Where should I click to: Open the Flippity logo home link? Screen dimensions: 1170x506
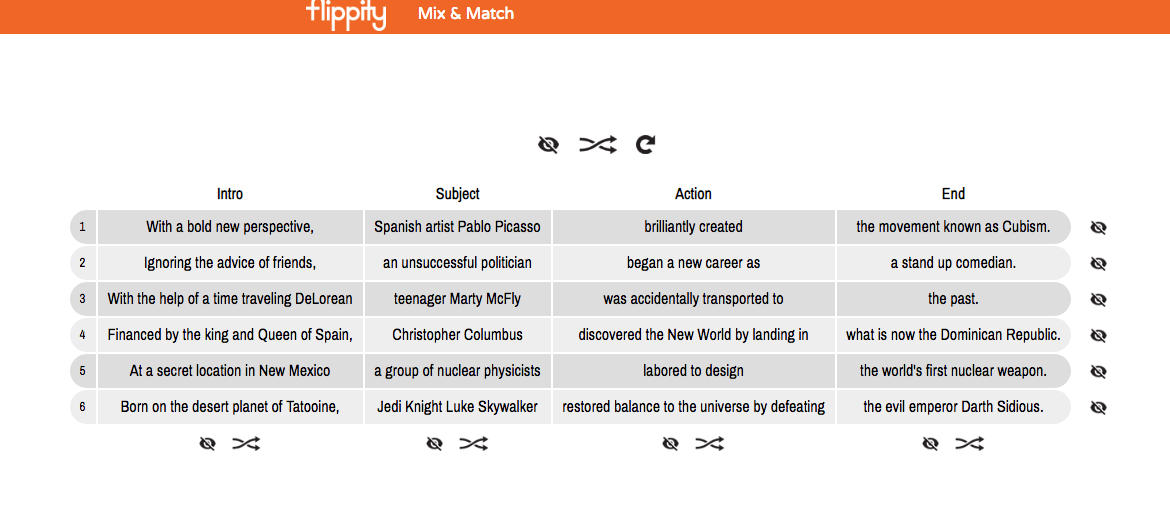(346, 14)
